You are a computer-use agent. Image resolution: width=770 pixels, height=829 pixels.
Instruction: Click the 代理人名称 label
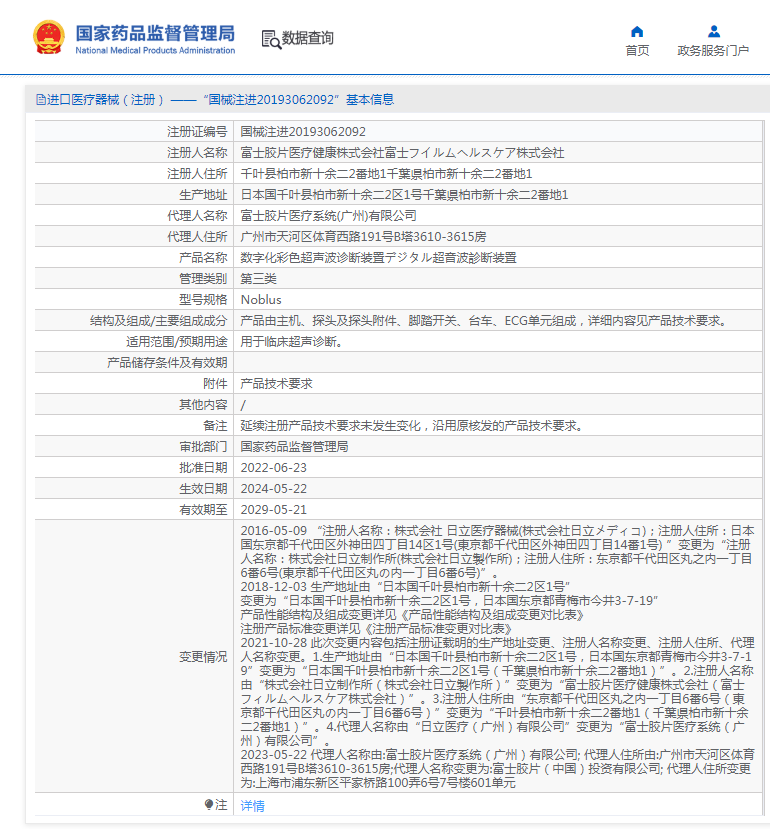pos(197,216)
